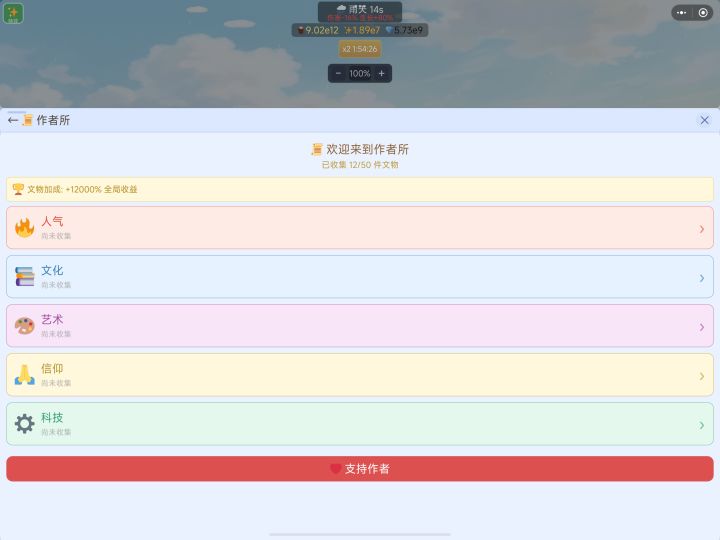Click the 欢迎来到作者所 heading
Viewport: 720px width, 540px height.
367,149
